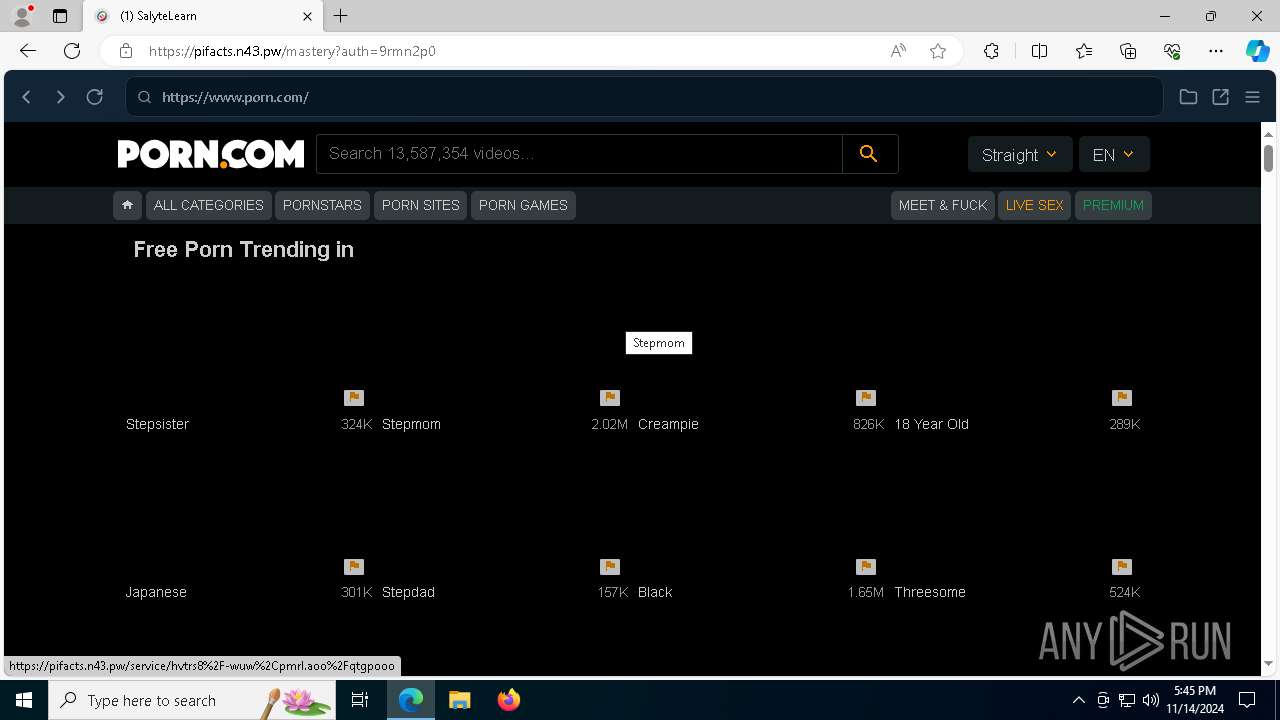Open the Edge profile icon
The width and height of the screenshot is (1280, 720).
[22, 16]
